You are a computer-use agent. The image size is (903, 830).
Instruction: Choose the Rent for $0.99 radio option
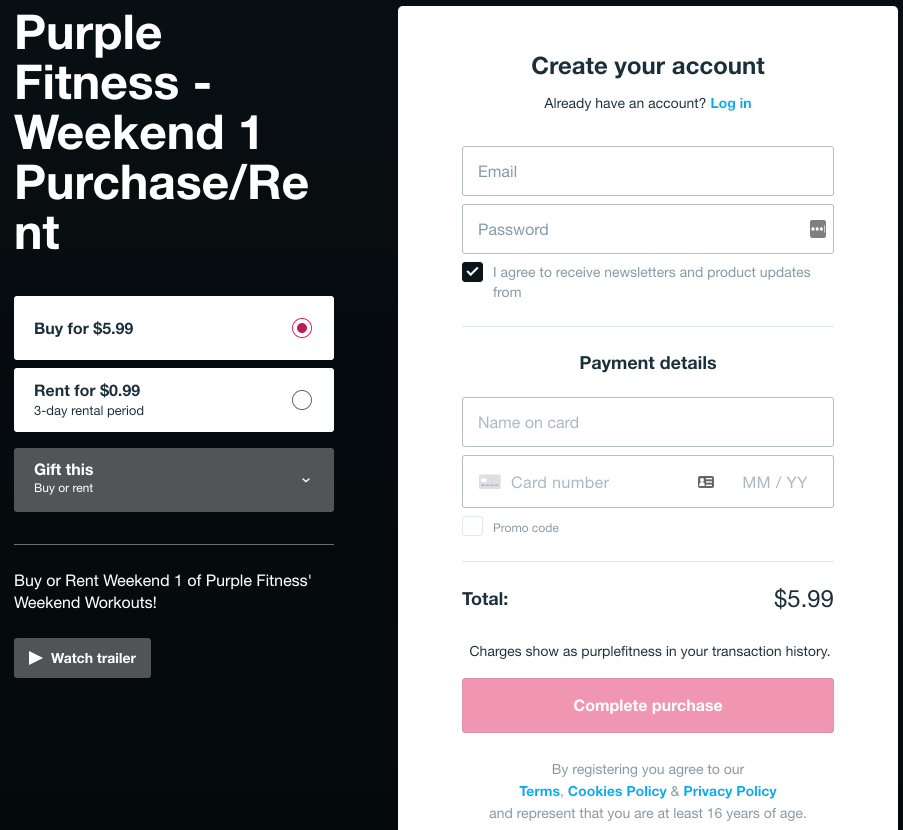[x=302, y=400]
